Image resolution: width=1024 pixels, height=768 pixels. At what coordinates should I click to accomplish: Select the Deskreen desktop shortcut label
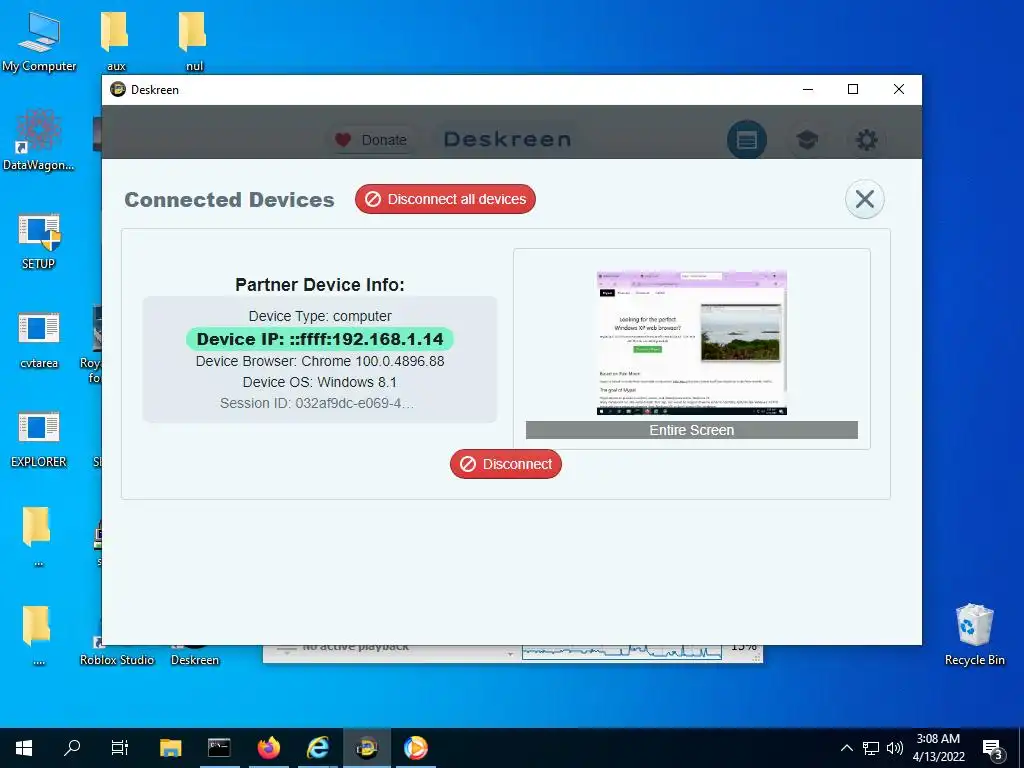coord(195,660)
